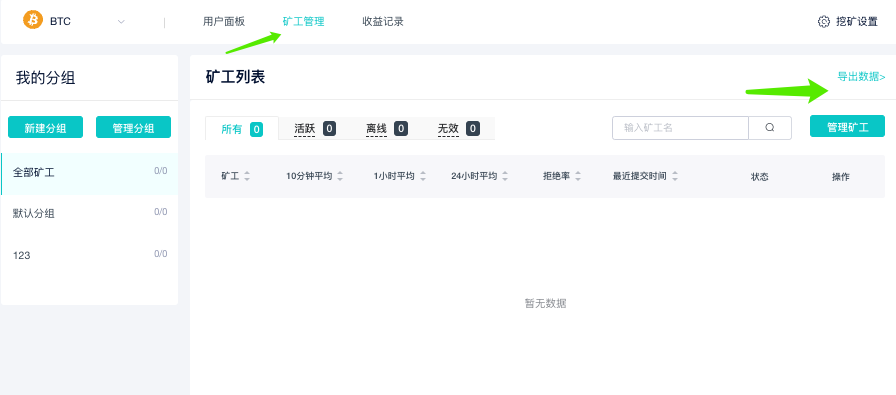Sort by 拒绝率 column arrows

point(578,177)
